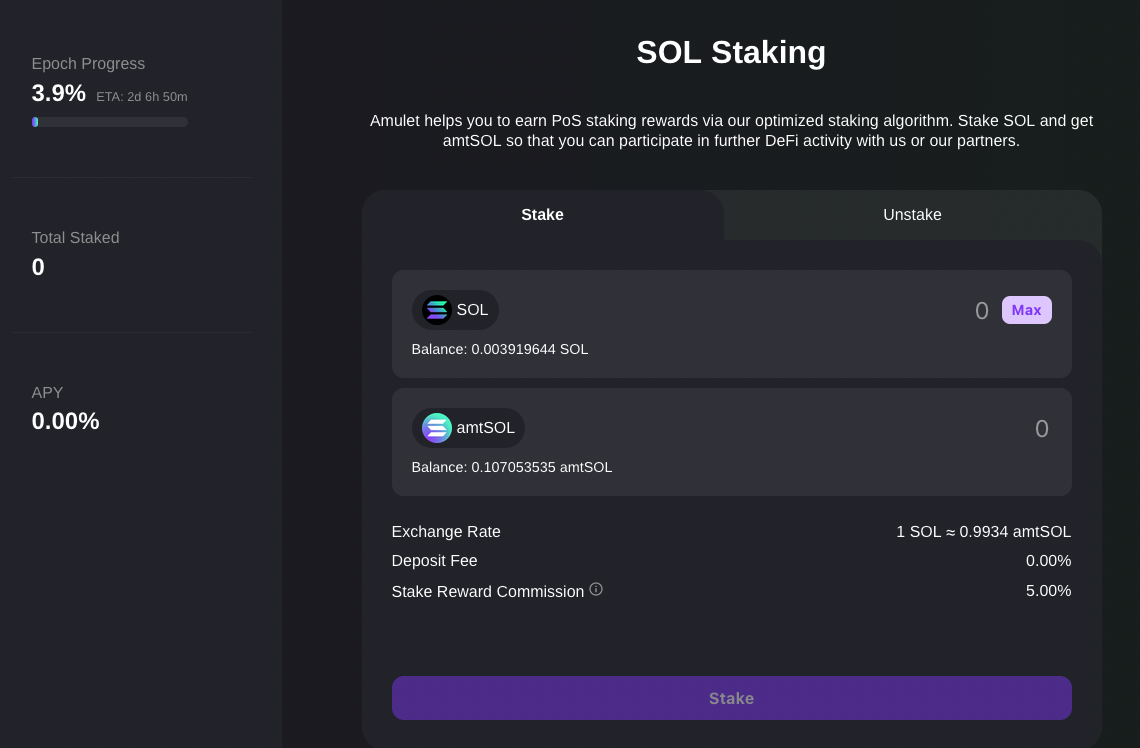Click the Max button
Screen dimensions: 1140x748
point(1027,310)
